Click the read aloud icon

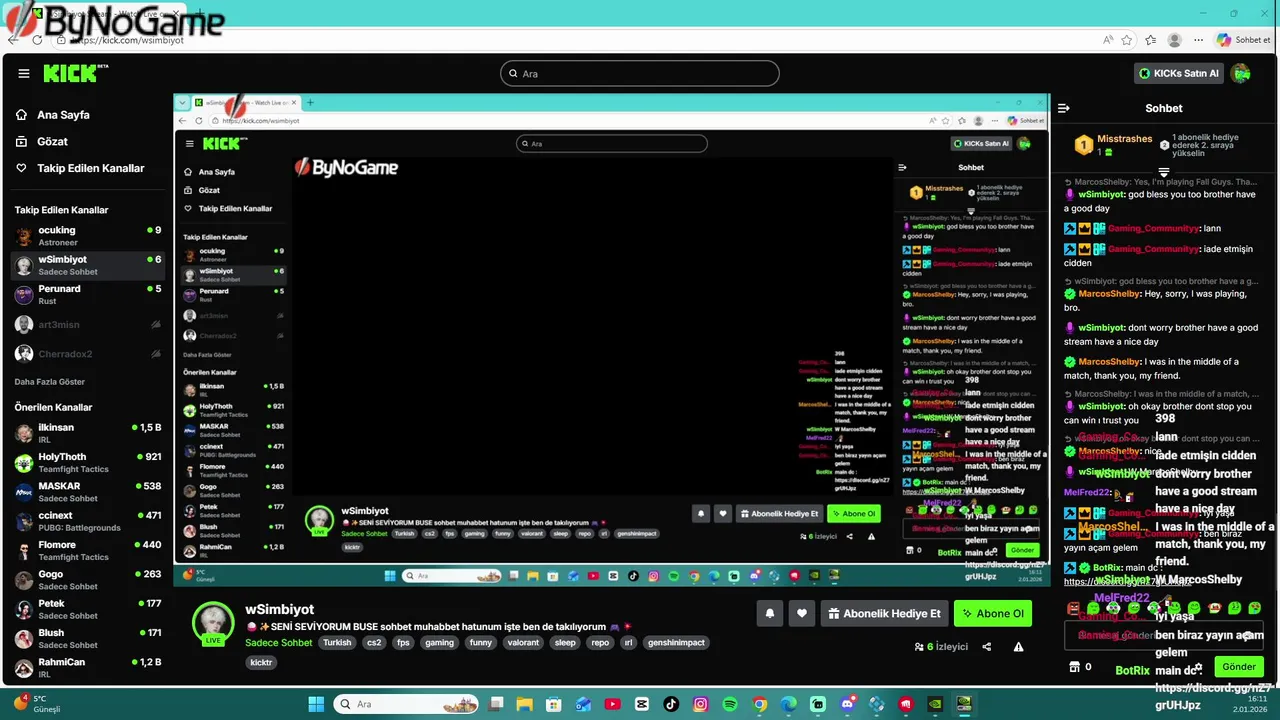point(1107,40)
